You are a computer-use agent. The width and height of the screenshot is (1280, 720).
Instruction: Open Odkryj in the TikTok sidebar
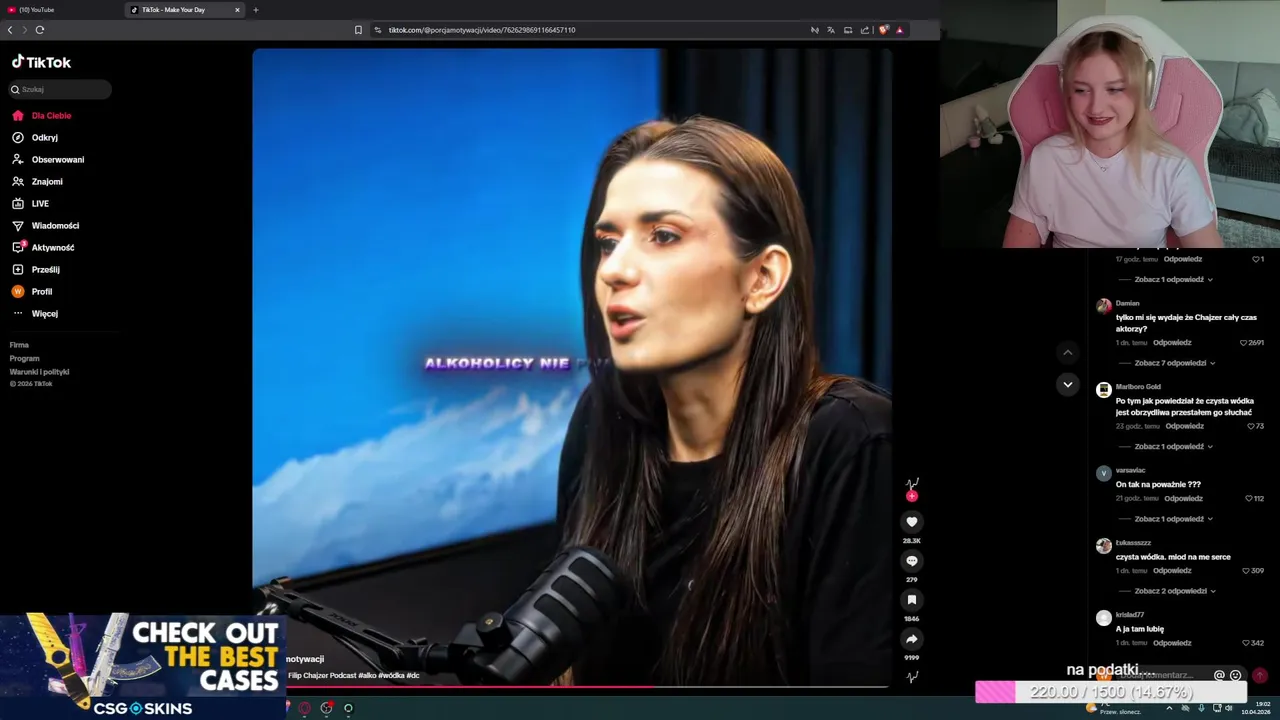coord(35,138)
